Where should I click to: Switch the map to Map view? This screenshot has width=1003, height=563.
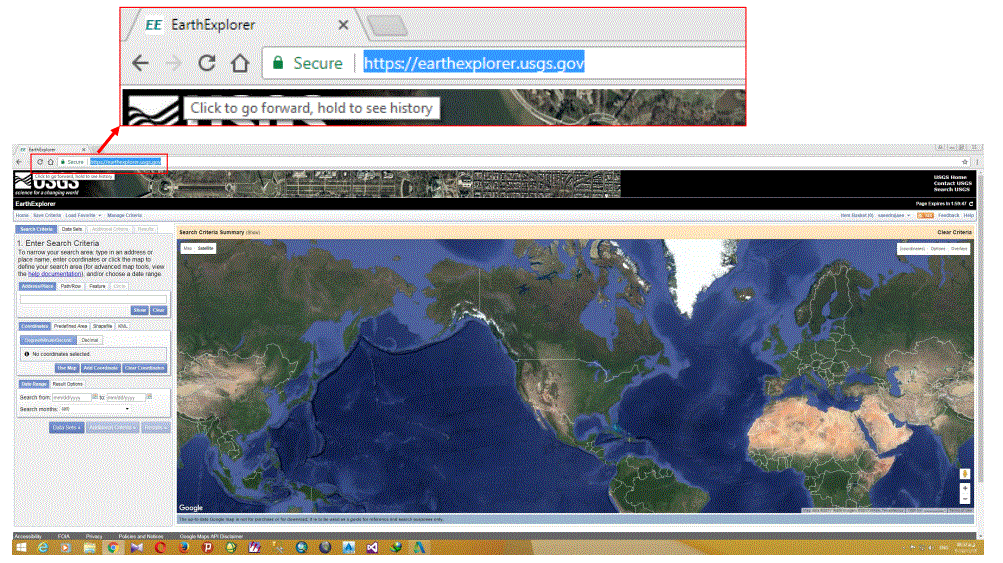point(187,248)
